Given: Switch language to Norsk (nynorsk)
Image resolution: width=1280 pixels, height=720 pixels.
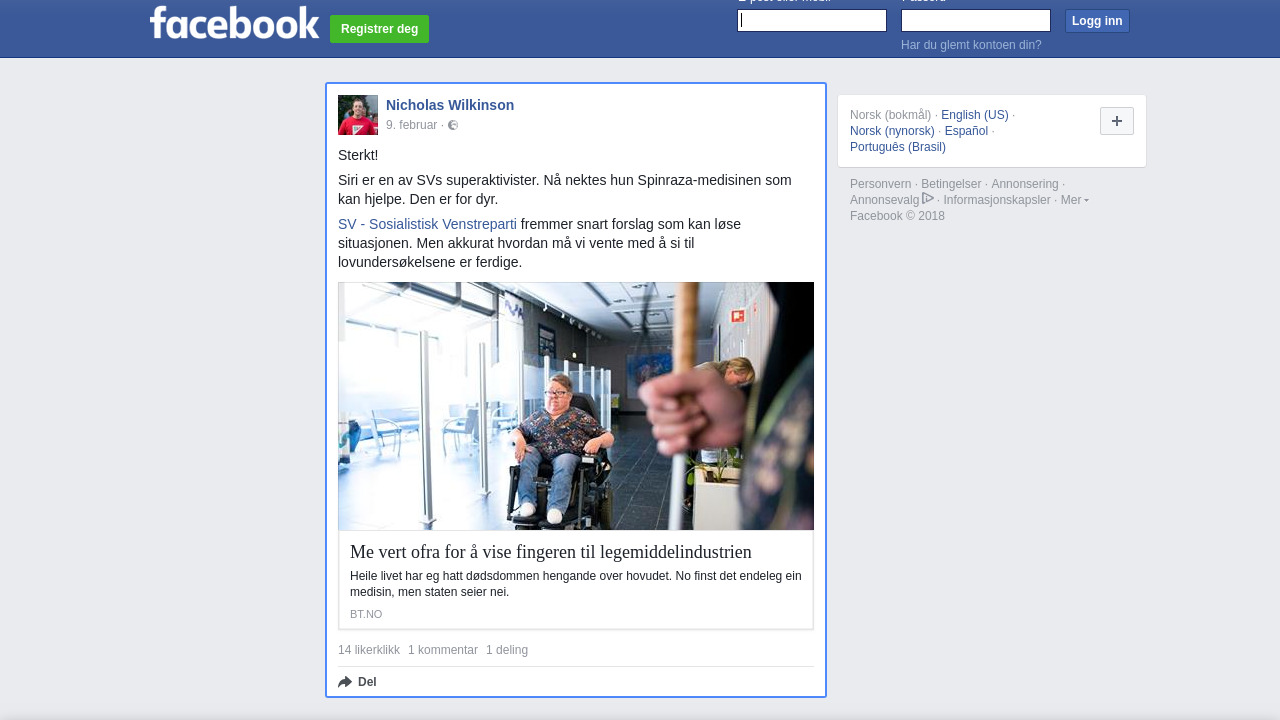Looking at the screenshot, I should [892, 131].
